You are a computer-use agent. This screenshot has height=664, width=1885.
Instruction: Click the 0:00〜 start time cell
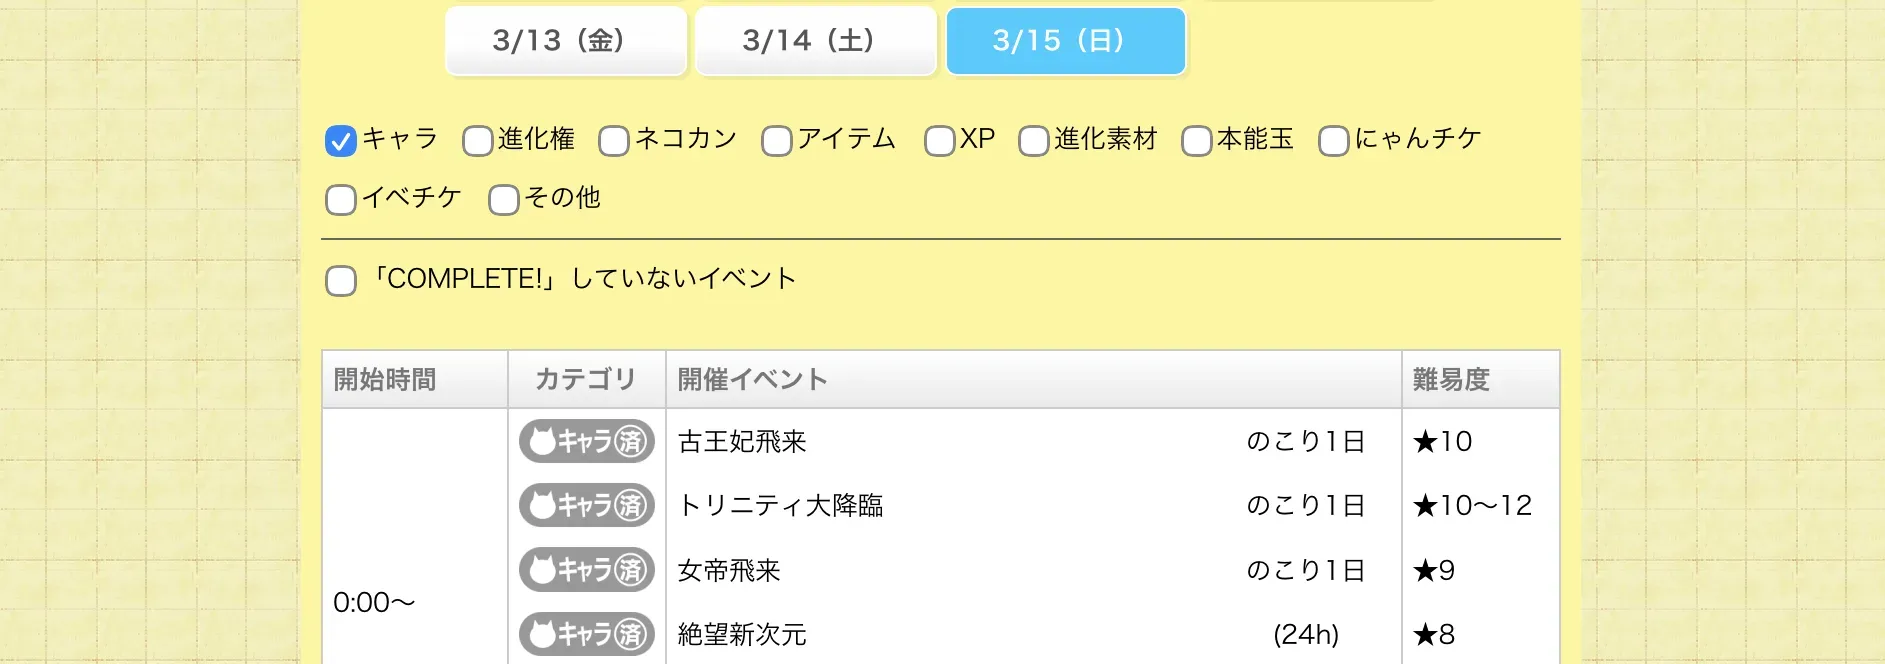(x=375, y=603)
